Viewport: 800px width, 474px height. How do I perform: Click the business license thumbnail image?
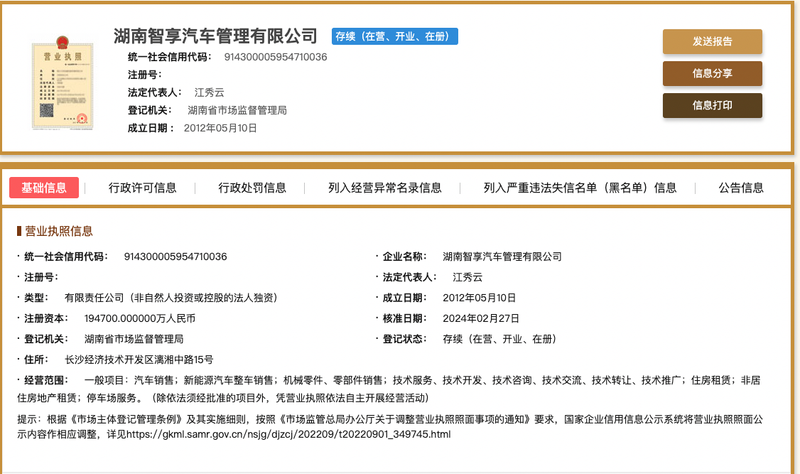(x=59, y=81)
